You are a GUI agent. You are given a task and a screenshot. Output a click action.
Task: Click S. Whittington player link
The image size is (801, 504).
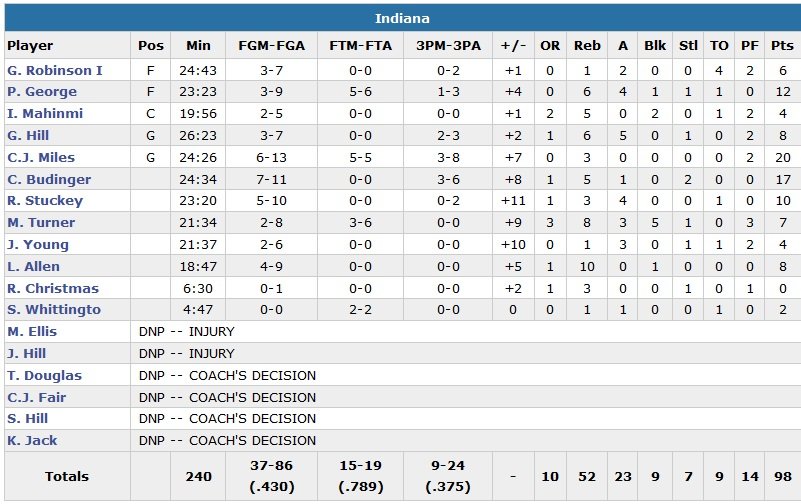(x=54, y=310)
